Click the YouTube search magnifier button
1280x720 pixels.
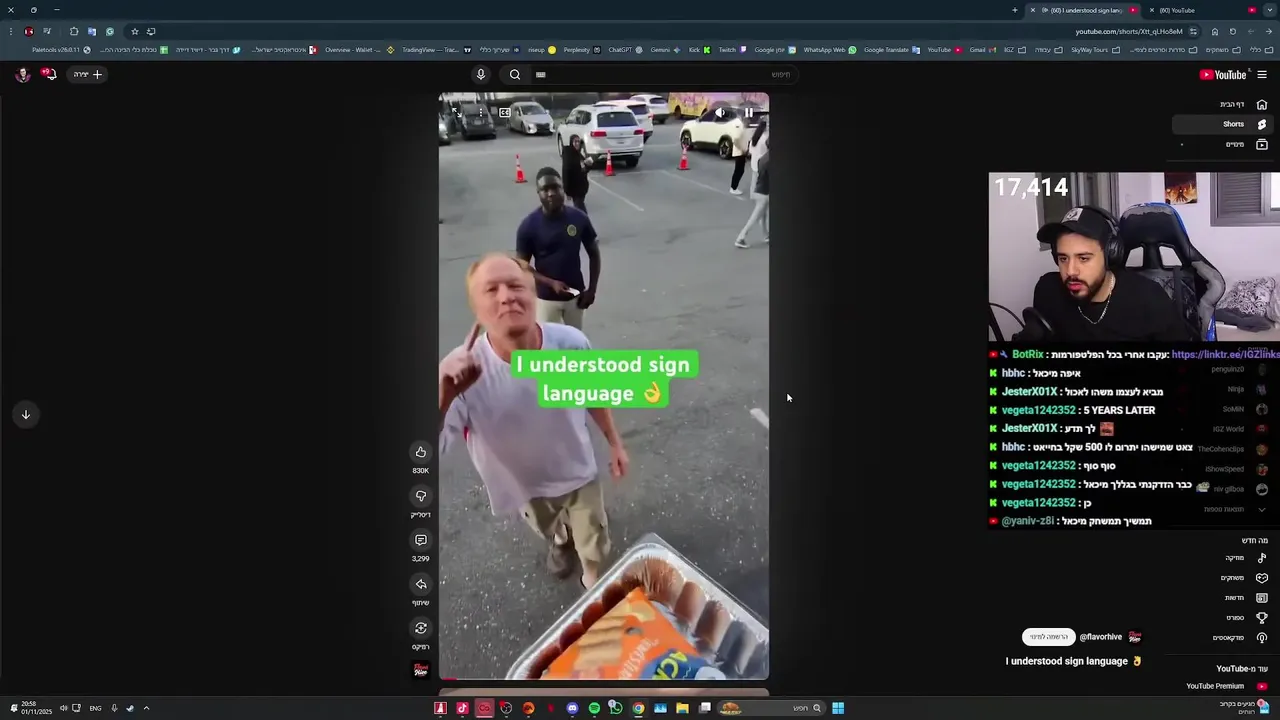pyautogui.click(x=515, y=74)
